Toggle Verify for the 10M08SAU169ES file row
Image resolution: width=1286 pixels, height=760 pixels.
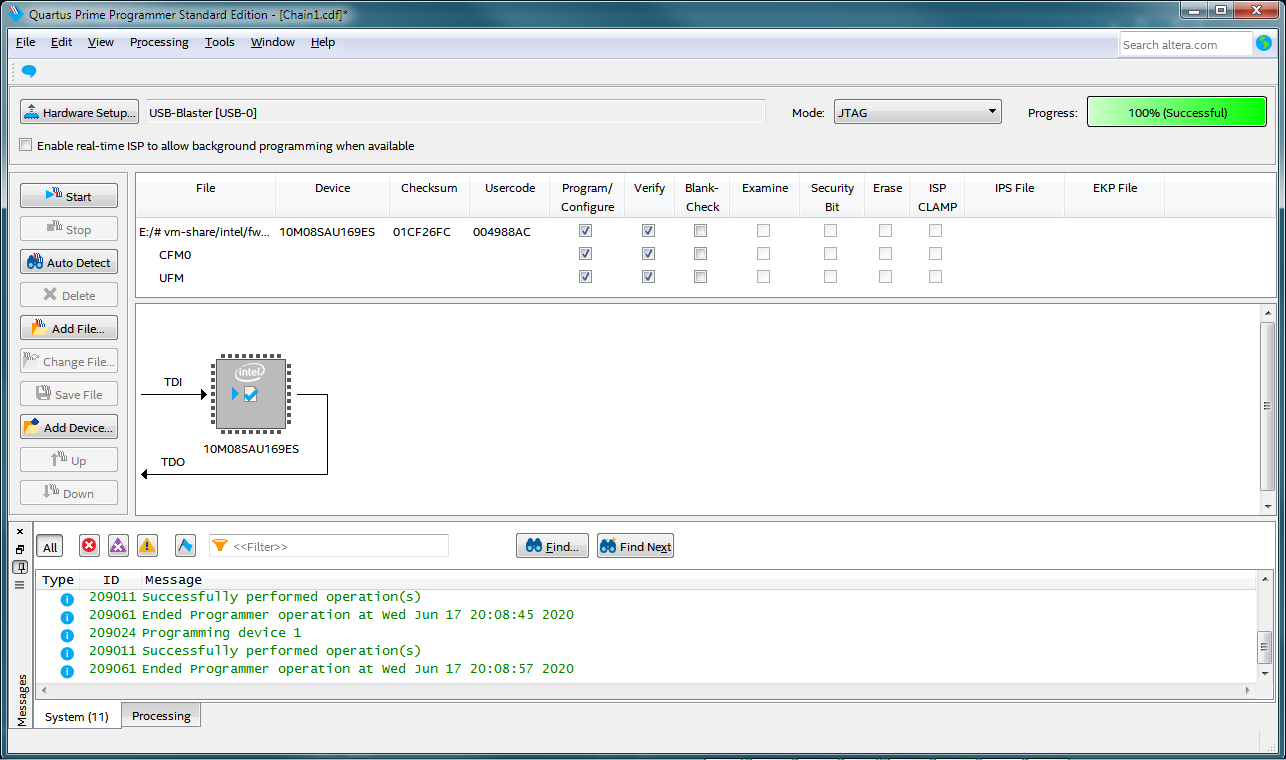tap(649, 230)
